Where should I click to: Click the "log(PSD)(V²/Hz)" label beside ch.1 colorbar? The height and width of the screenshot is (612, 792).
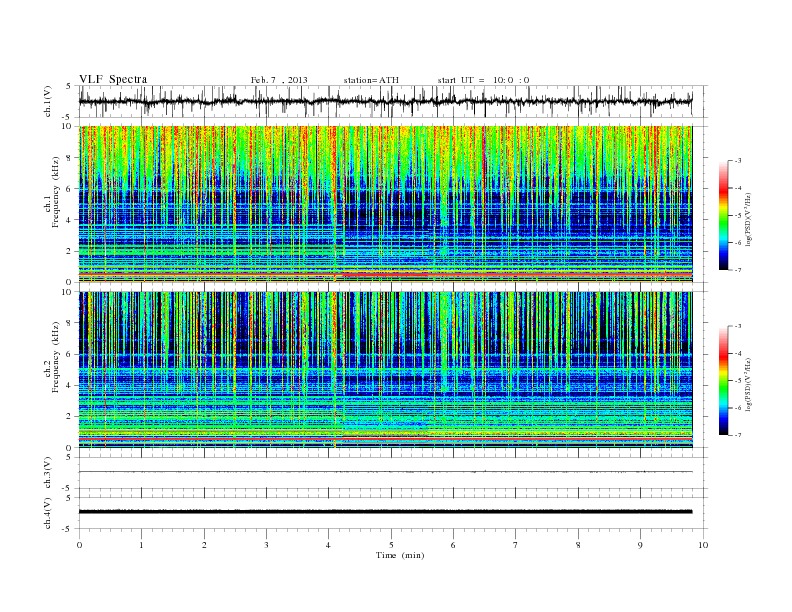tap(748, 220)
